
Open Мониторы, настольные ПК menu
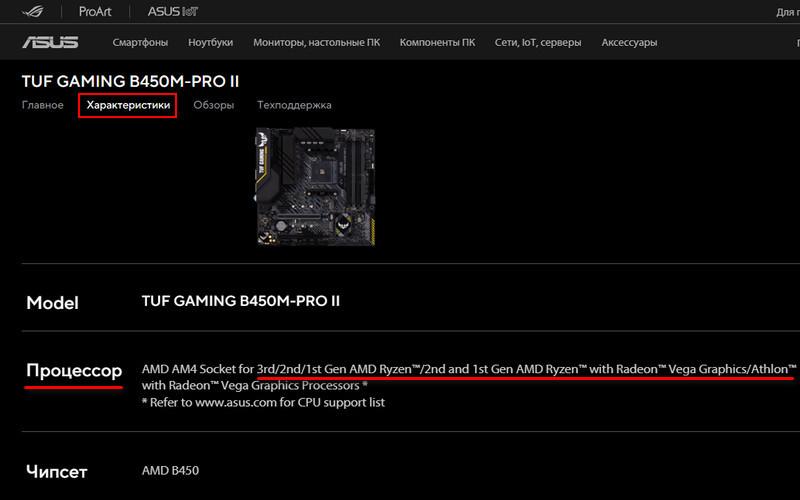[x=316, y=42]
